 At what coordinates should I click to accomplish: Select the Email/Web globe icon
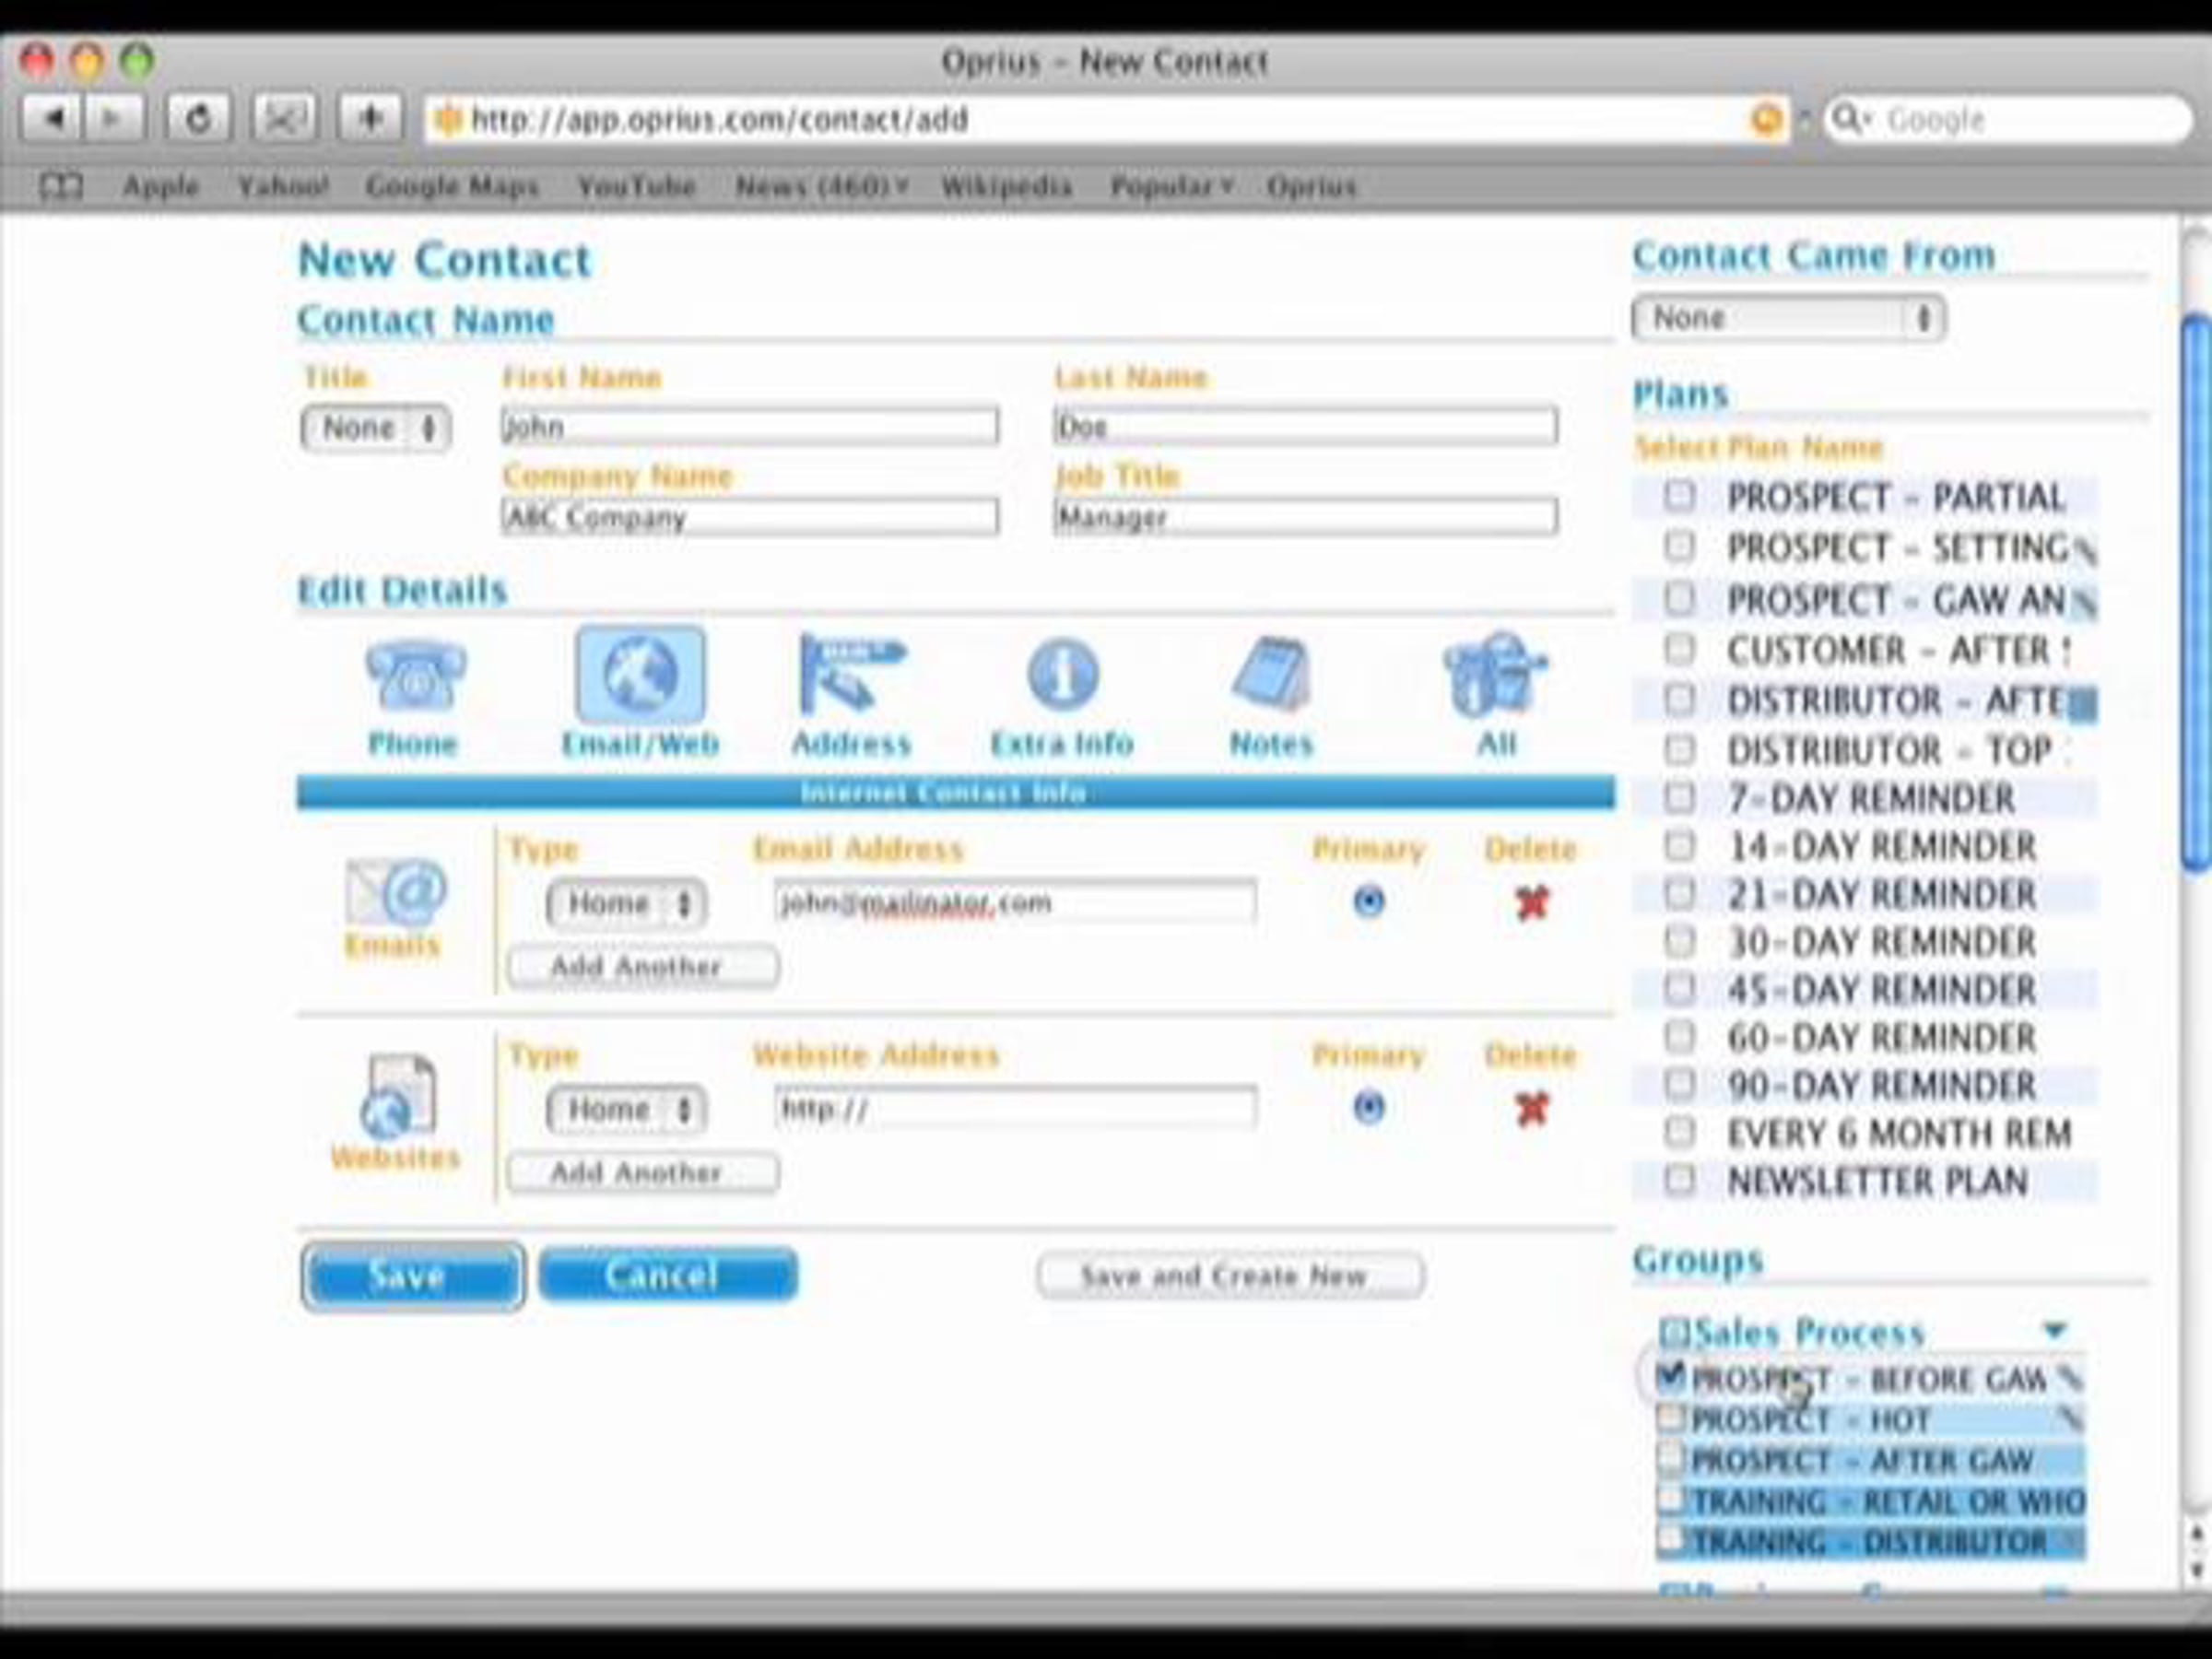(640, 676)
